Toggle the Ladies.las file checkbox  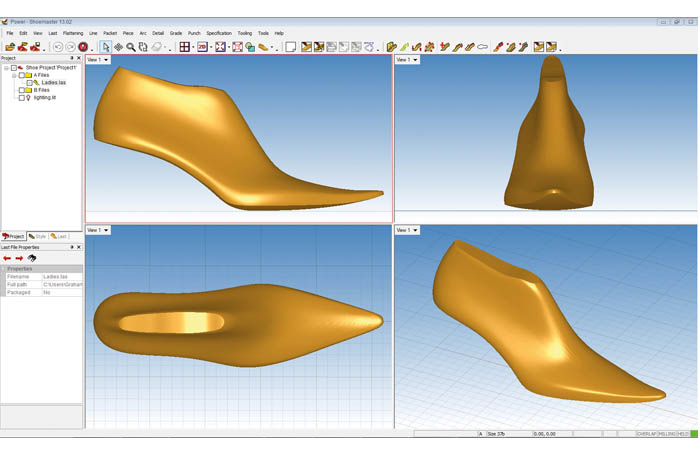coord(29,82)
